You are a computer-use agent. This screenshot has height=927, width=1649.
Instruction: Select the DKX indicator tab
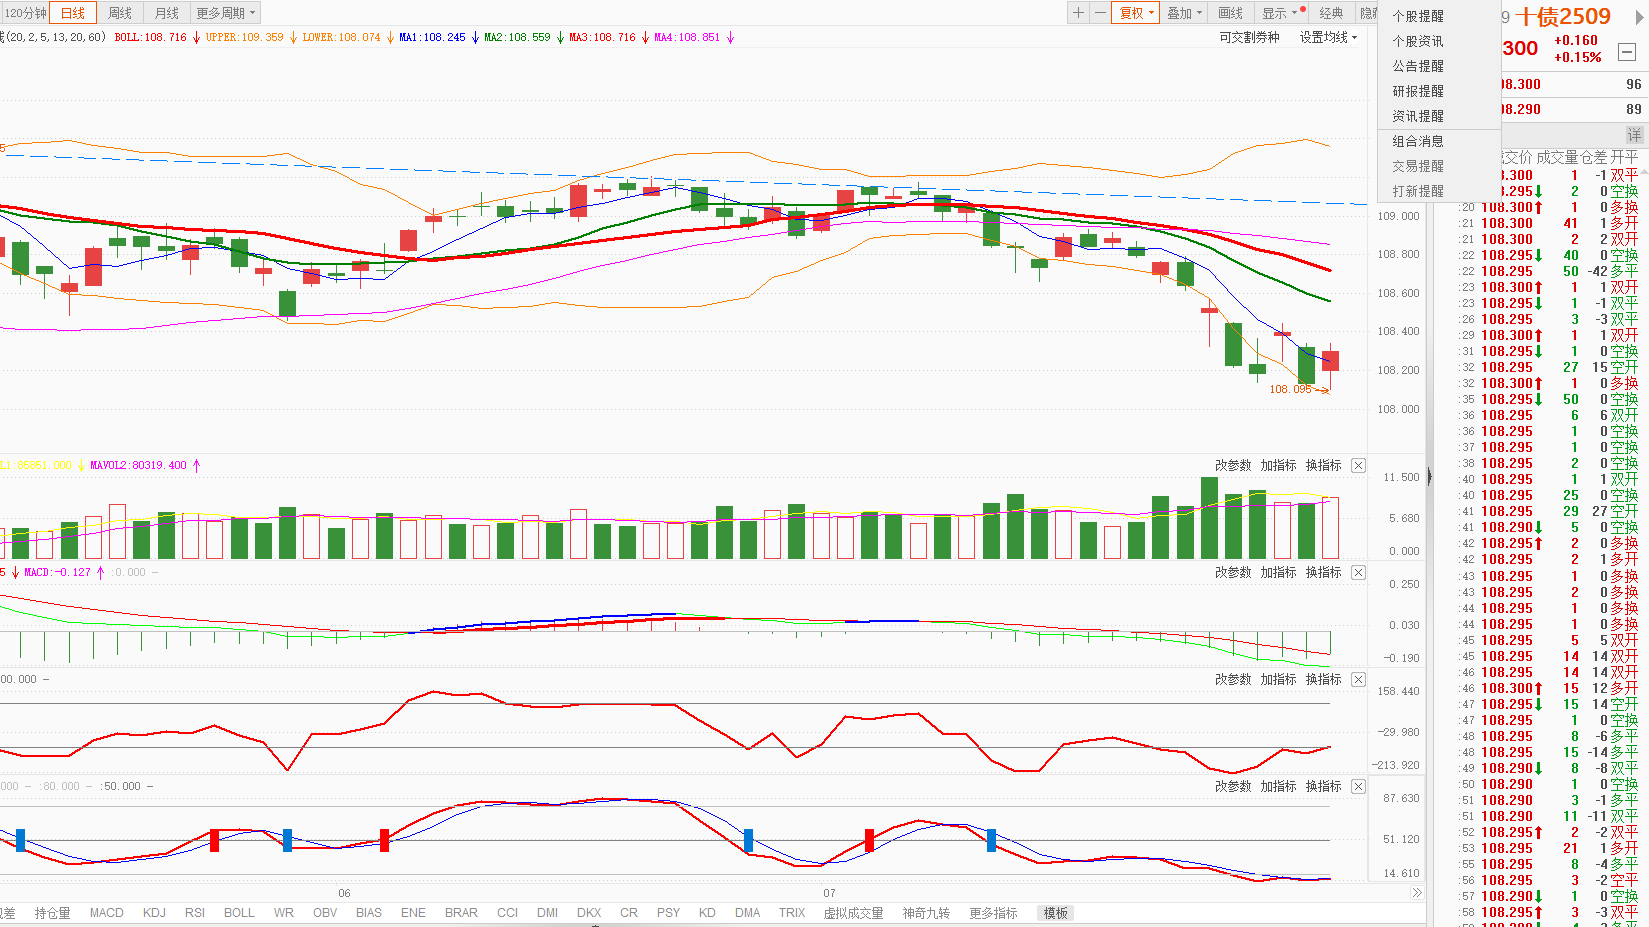click(x=589, y=913)
